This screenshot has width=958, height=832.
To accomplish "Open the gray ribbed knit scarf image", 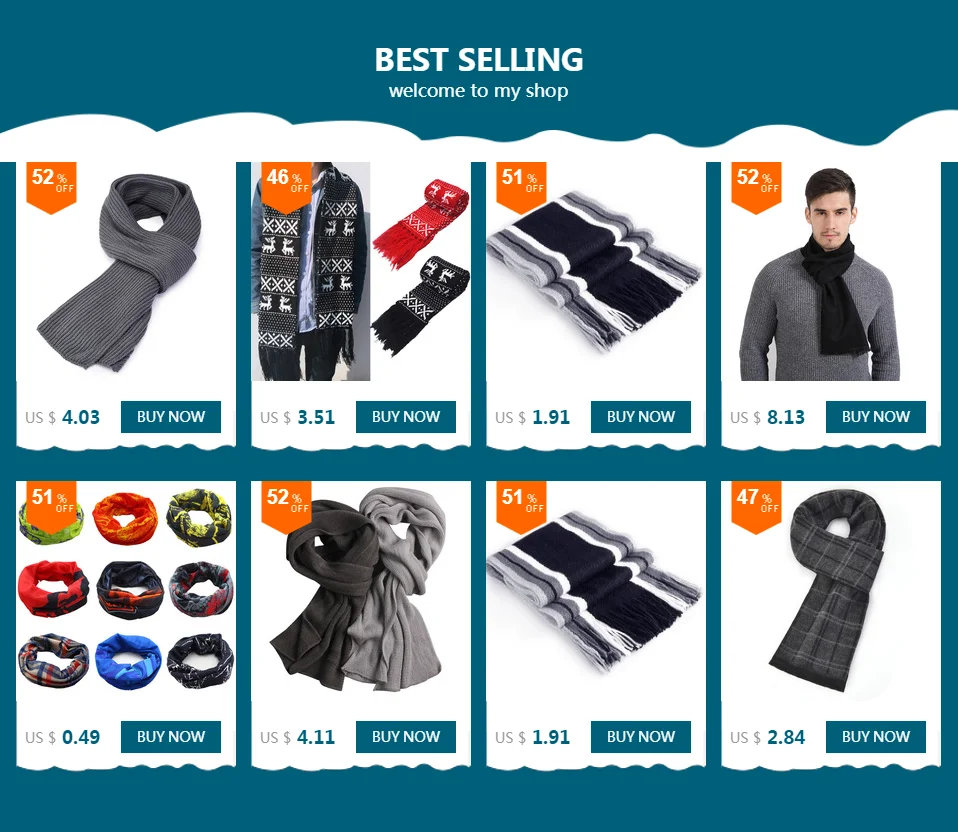I will [x=125, y=272].
